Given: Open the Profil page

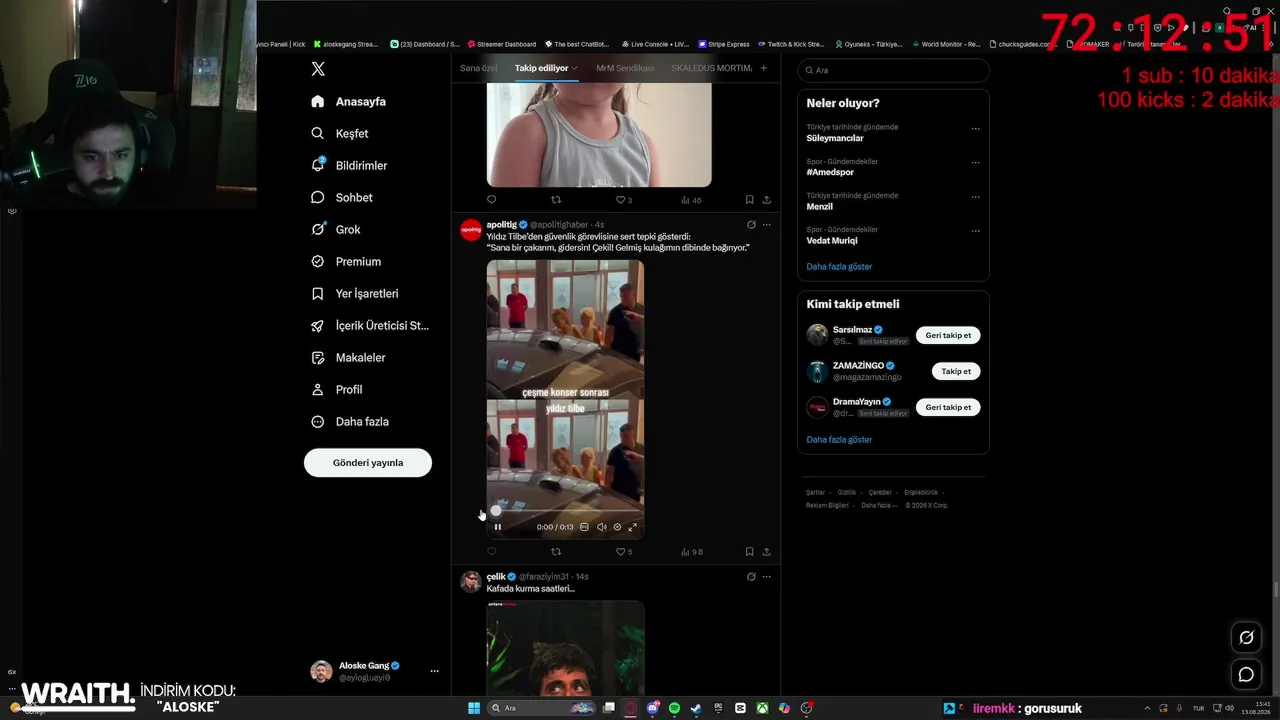Looking at the screenshot, I should point(336,389).
